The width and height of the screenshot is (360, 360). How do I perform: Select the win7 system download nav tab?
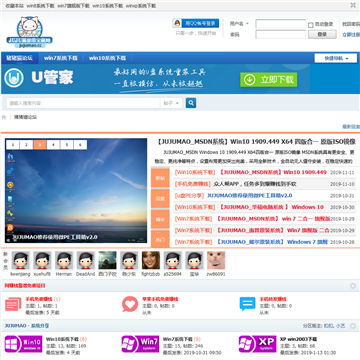(61, 58)
